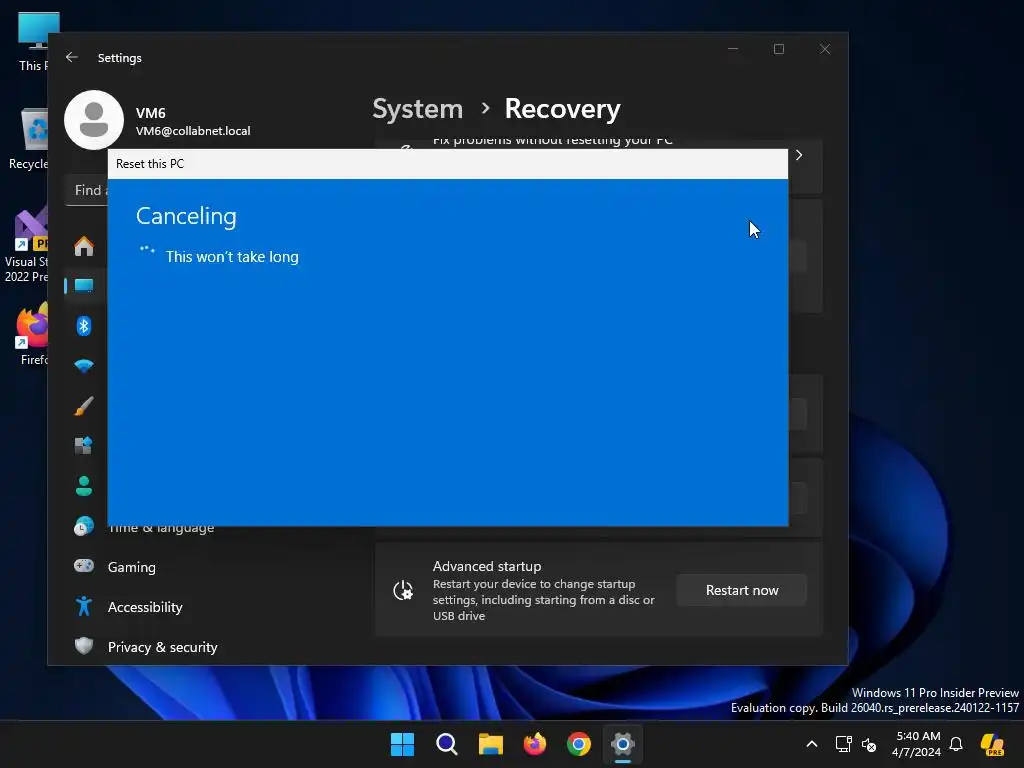Maximize the Settings window
1024x768 pixels.
[x=778, y=49]
